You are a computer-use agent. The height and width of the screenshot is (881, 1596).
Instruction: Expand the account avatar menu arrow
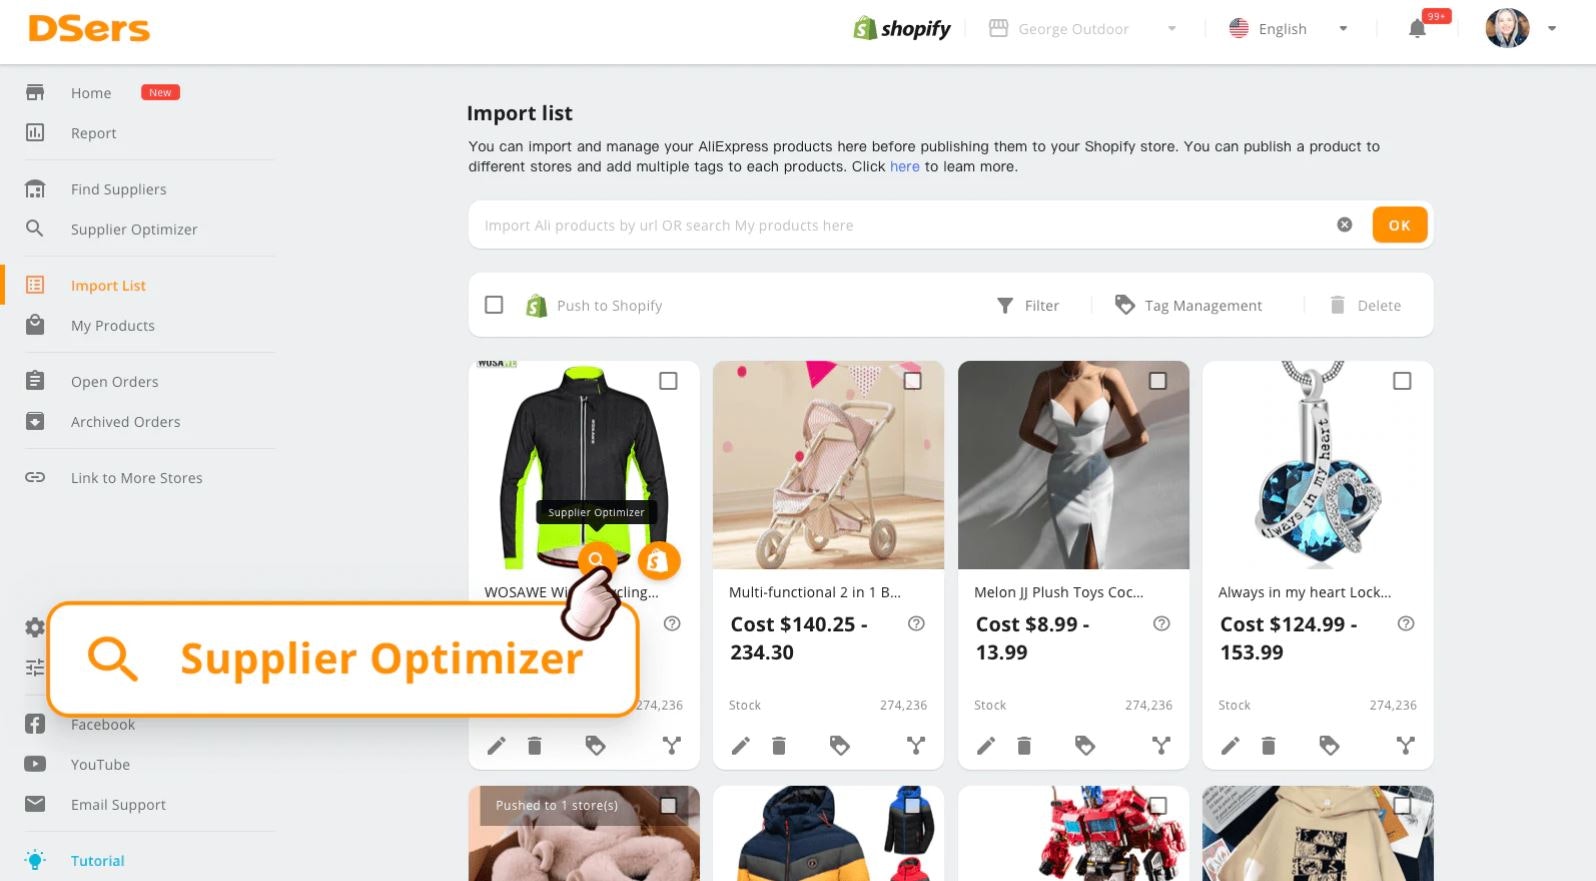pos(1552,29)
